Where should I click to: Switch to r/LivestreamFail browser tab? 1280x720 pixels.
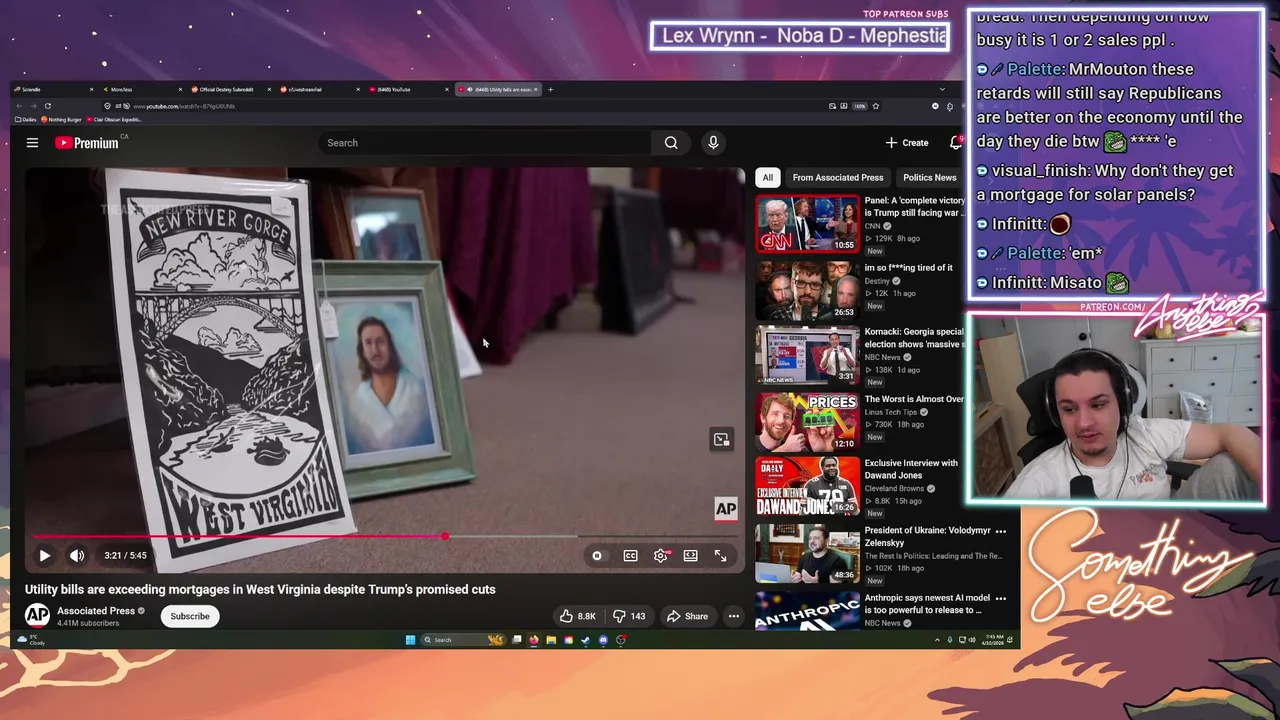[321, 89]
